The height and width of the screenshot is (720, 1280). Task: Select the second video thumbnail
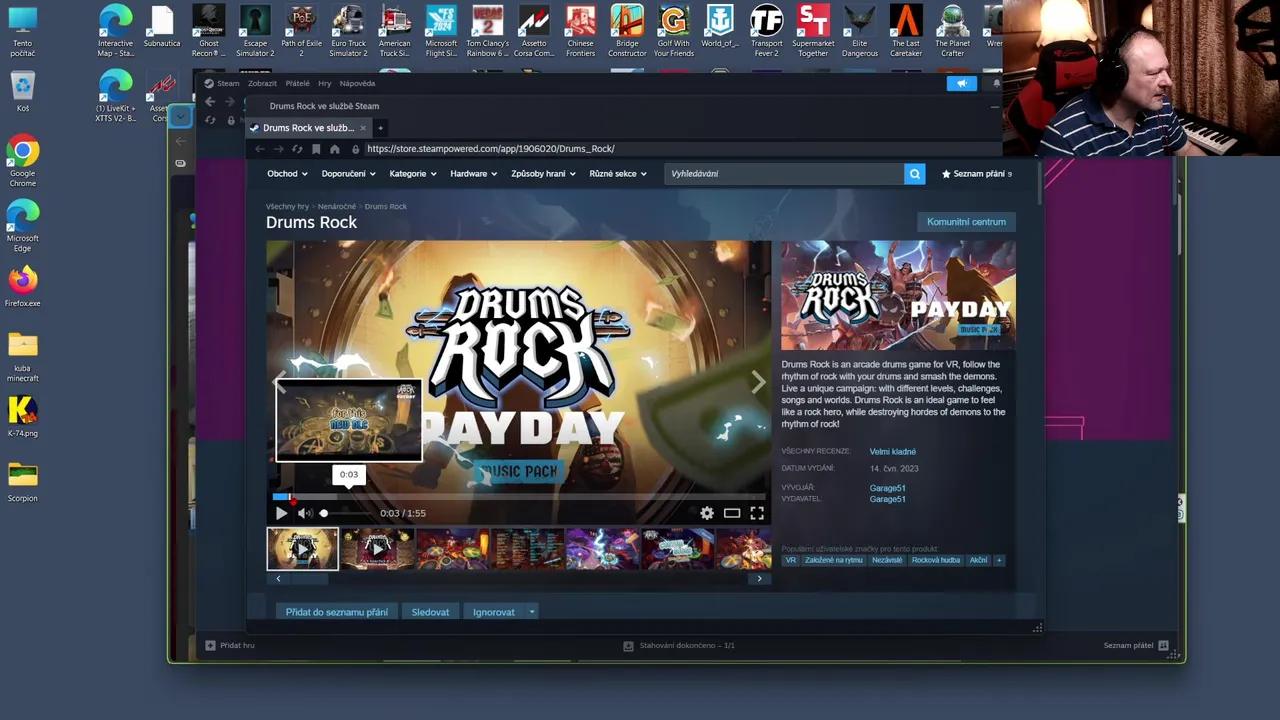click(377, 549)
